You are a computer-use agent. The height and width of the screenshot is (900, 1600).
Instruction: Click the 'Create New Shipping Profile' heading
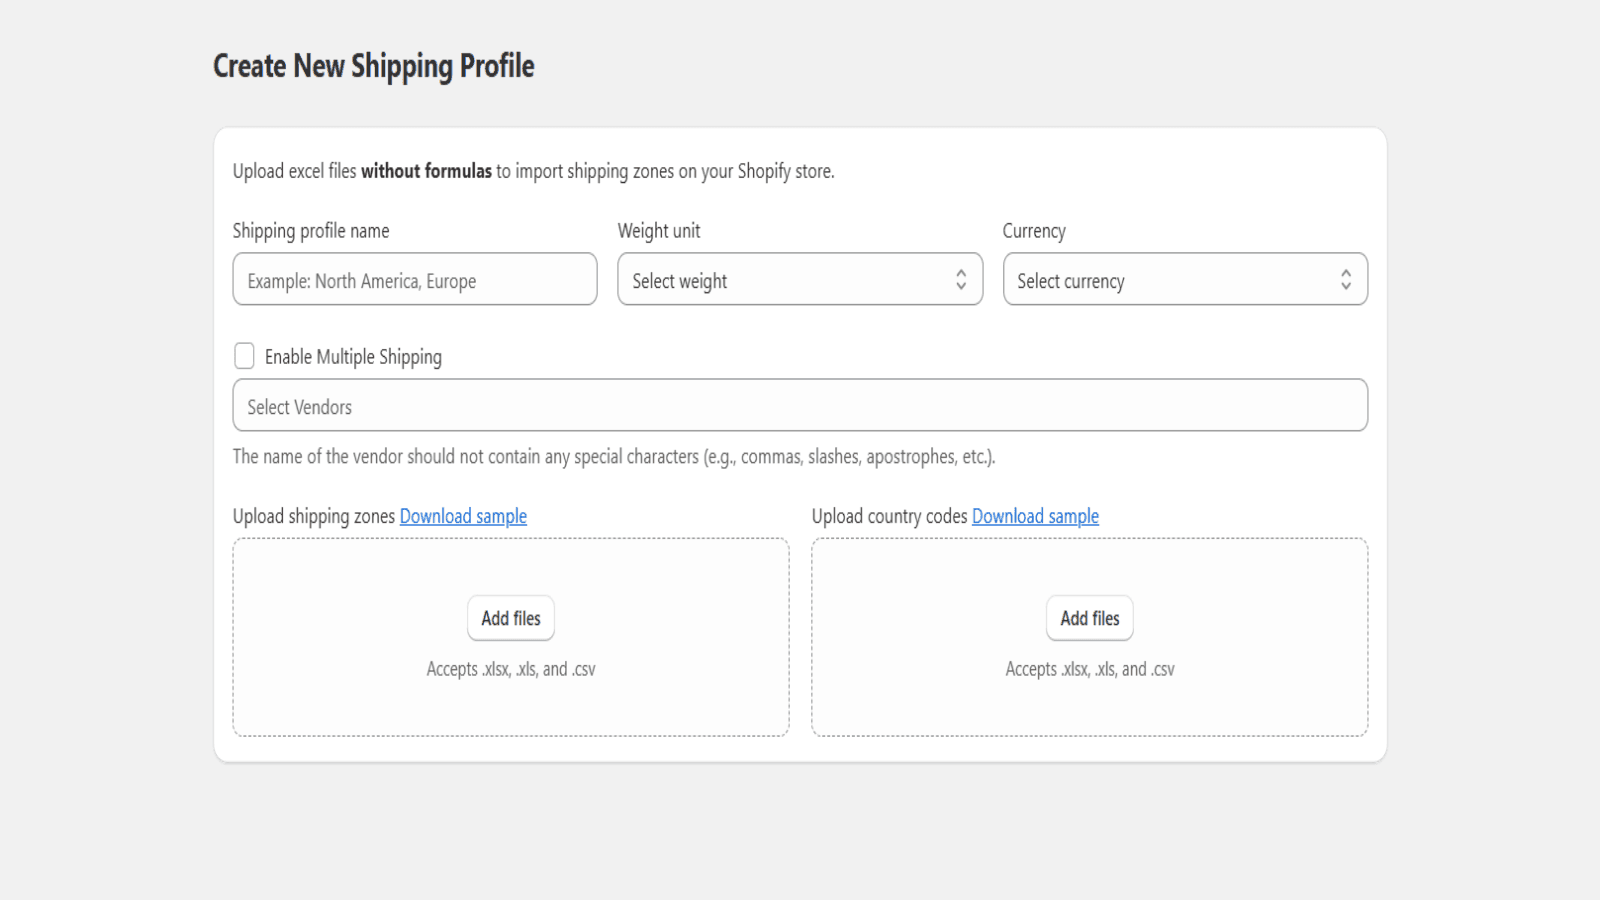point(373,66)
